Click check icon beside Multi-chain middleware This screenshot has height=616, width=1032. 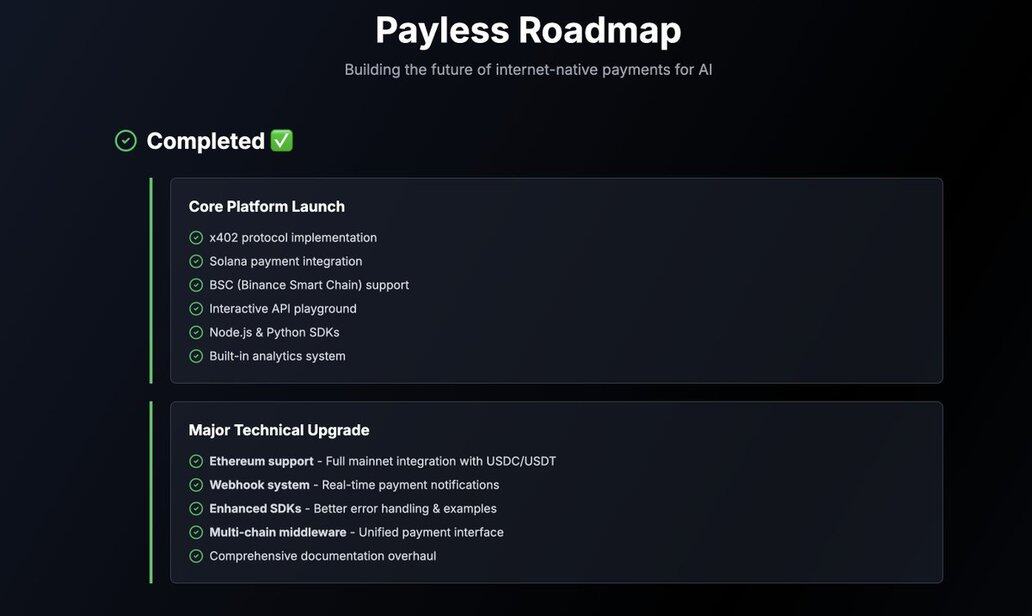coord(196,532)
